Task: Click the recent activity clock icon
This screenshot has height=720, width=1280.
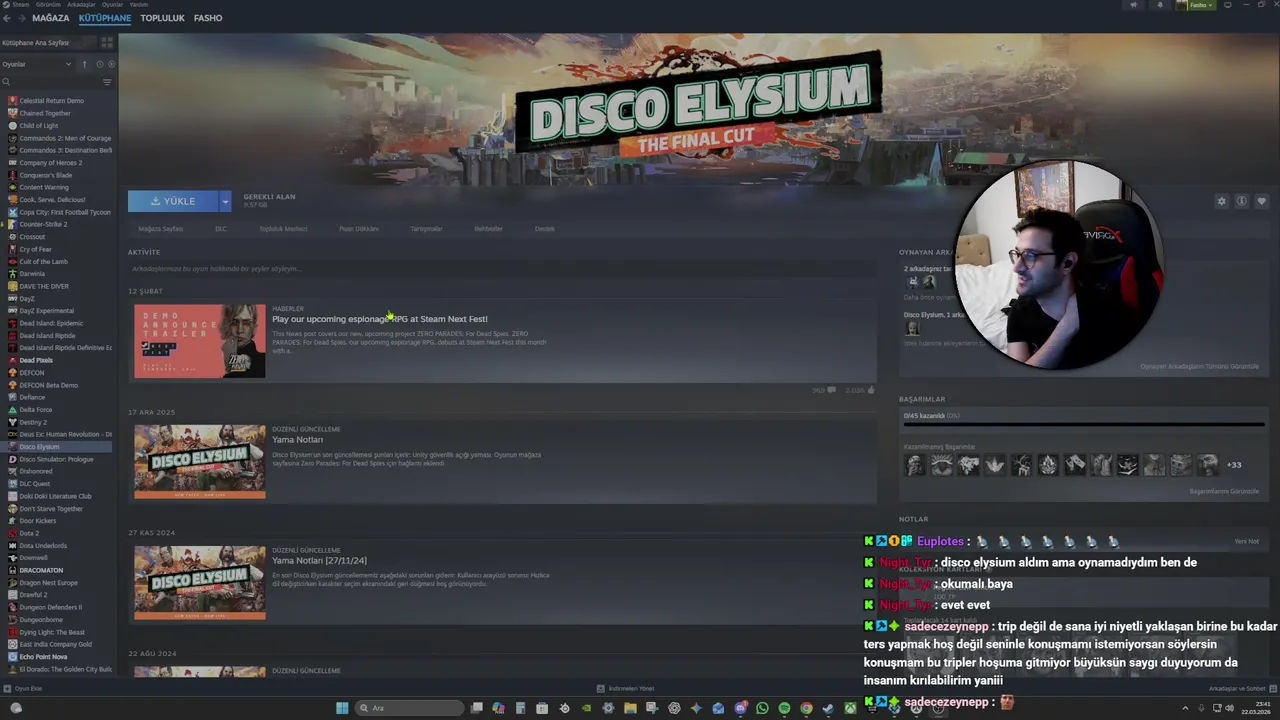Action: click(x=99, y=64)
